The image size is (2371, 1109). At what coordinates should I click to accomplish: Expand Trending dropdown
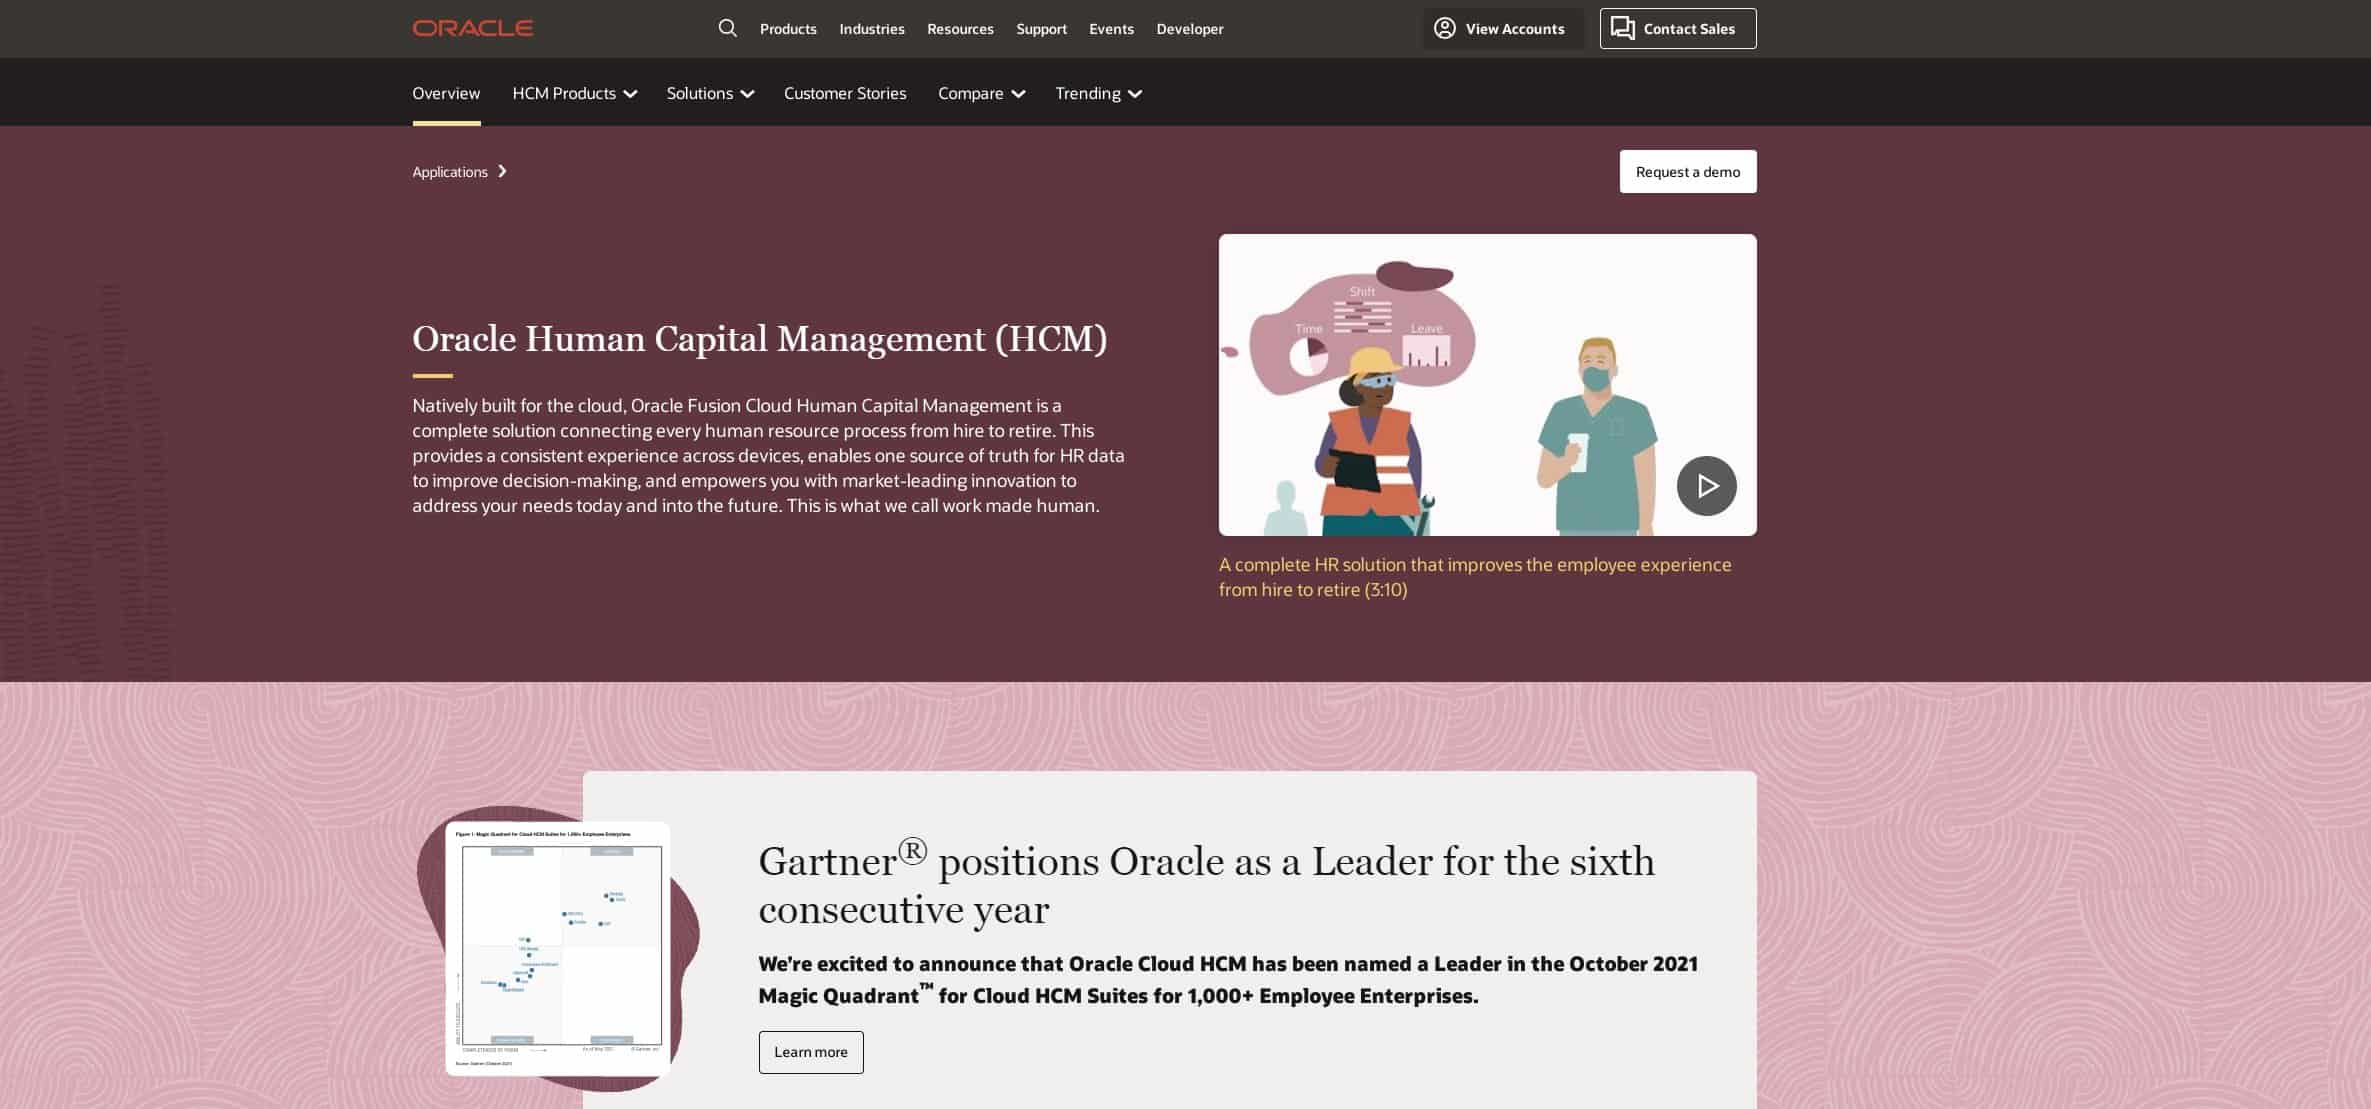pyautogui.click(x=1098, y=93)
